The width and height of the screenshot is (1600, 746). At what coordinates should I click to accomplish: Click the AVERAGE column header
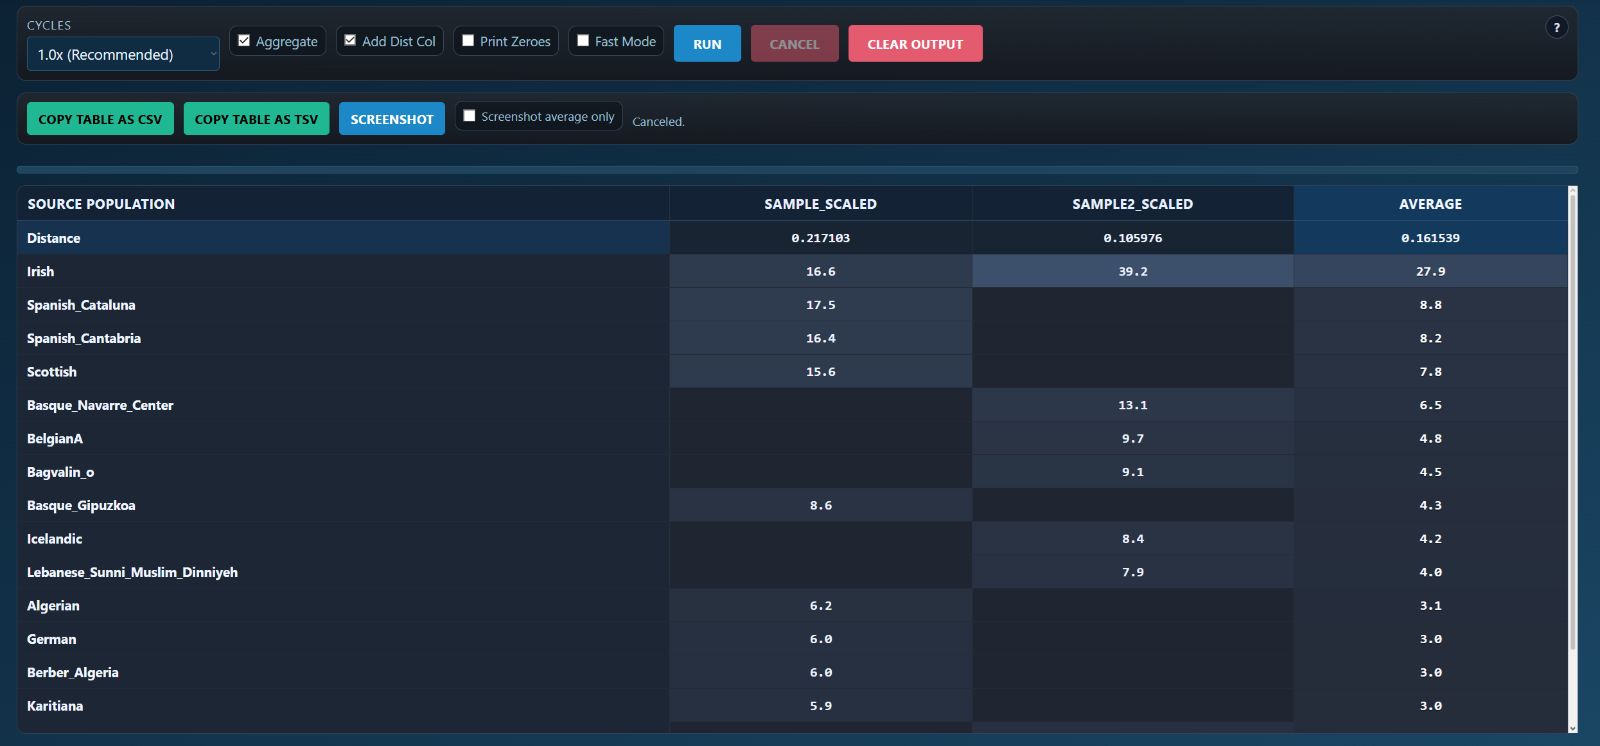(x=1429, y=204)
